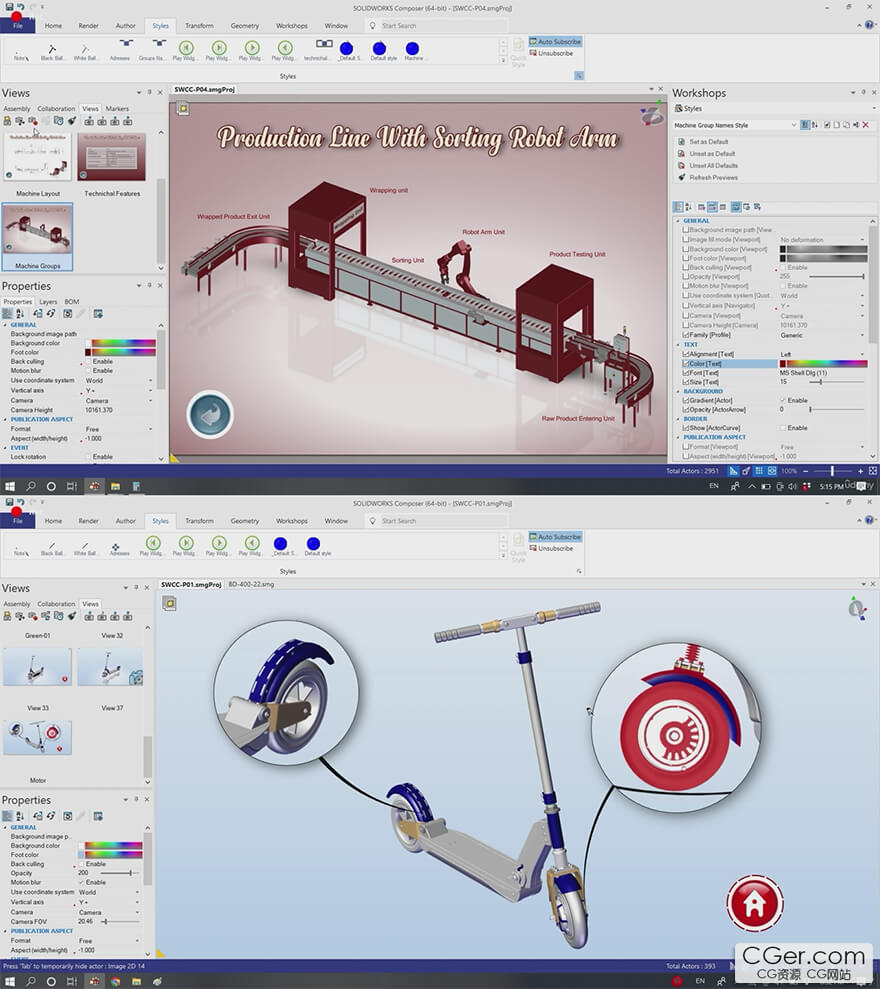The width and height of the screenshot is (880, 989).
Task: Click the Color [Text] rainbow color swatch
Action: pyautogui.click(x=826, y=363)
